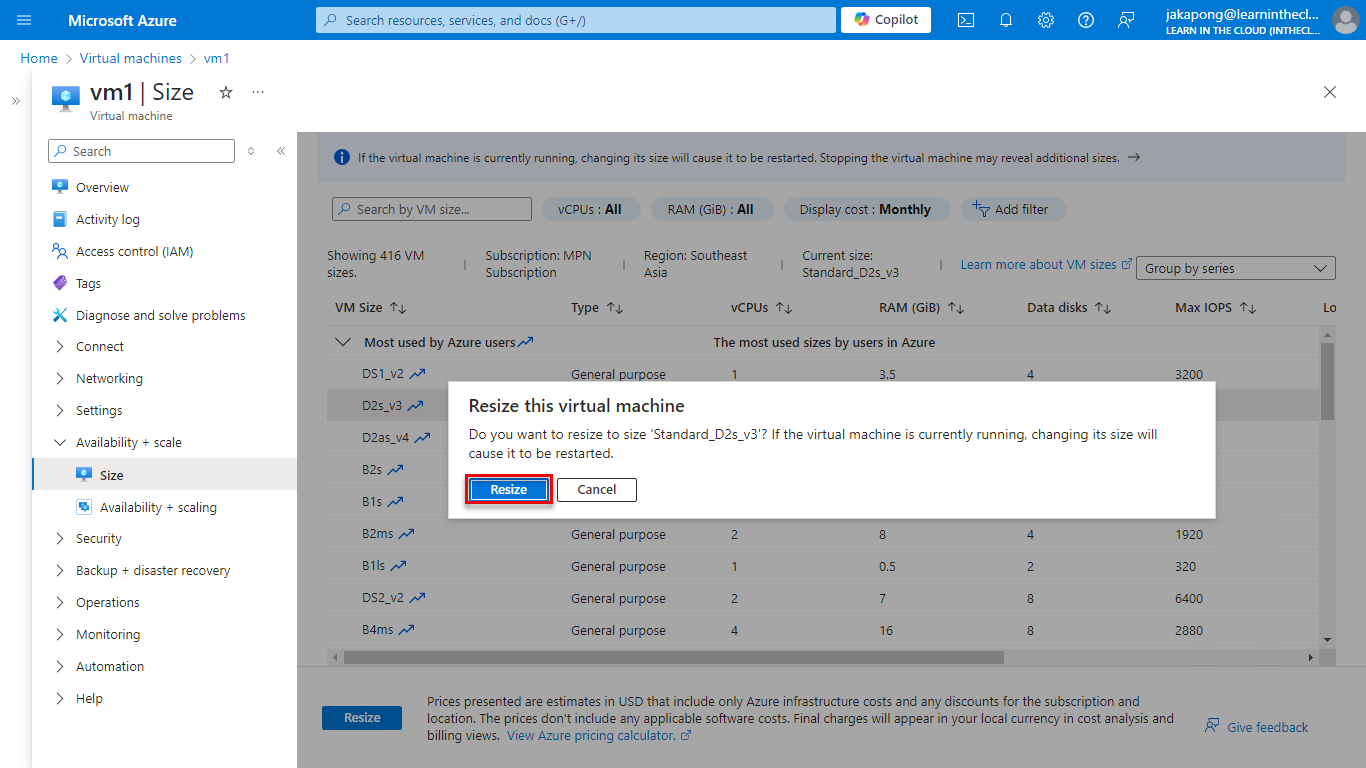Image resolution: width=1366 pixels, height=768 pixels.
Task: Open the notifications bell
Action: 1006,20
